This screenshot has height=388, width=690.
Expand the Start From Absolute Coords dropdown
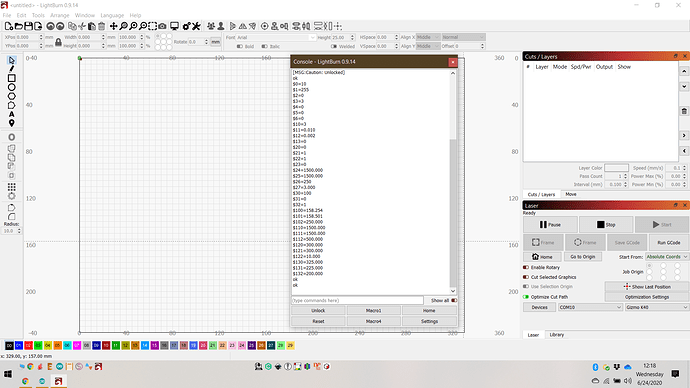click(x=666, y=256)
